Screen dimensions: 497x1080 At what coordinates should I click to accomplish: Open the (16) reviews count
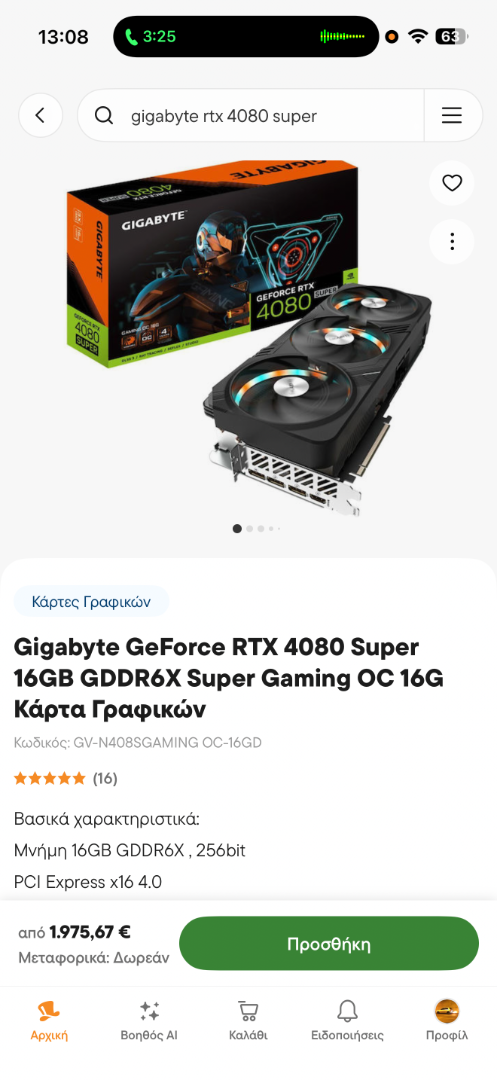(x=105, y=779)
